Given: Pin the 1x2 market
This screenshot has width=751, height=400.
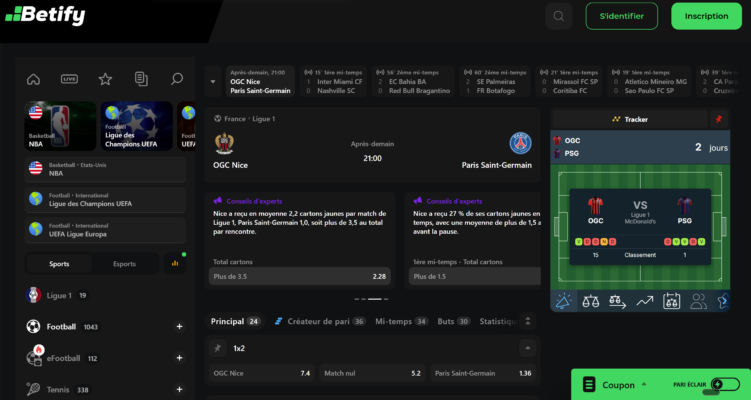Looking at the screenshot, I should tap(217, 348).
